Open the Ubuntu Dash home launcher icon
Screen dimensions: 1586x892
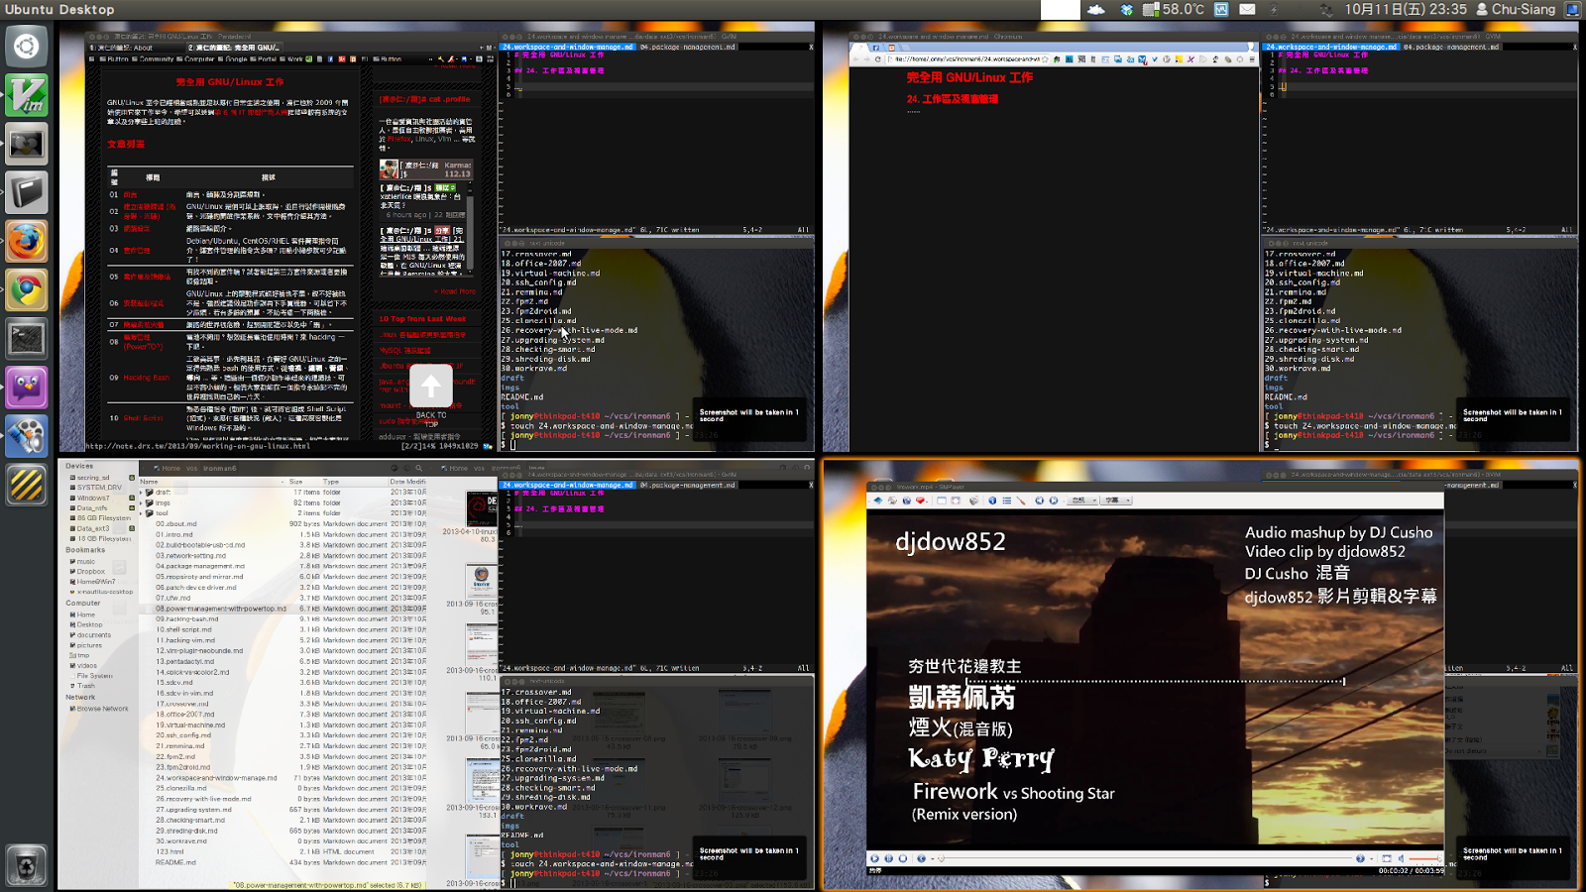pyautogui.click(x=27, y=46)
